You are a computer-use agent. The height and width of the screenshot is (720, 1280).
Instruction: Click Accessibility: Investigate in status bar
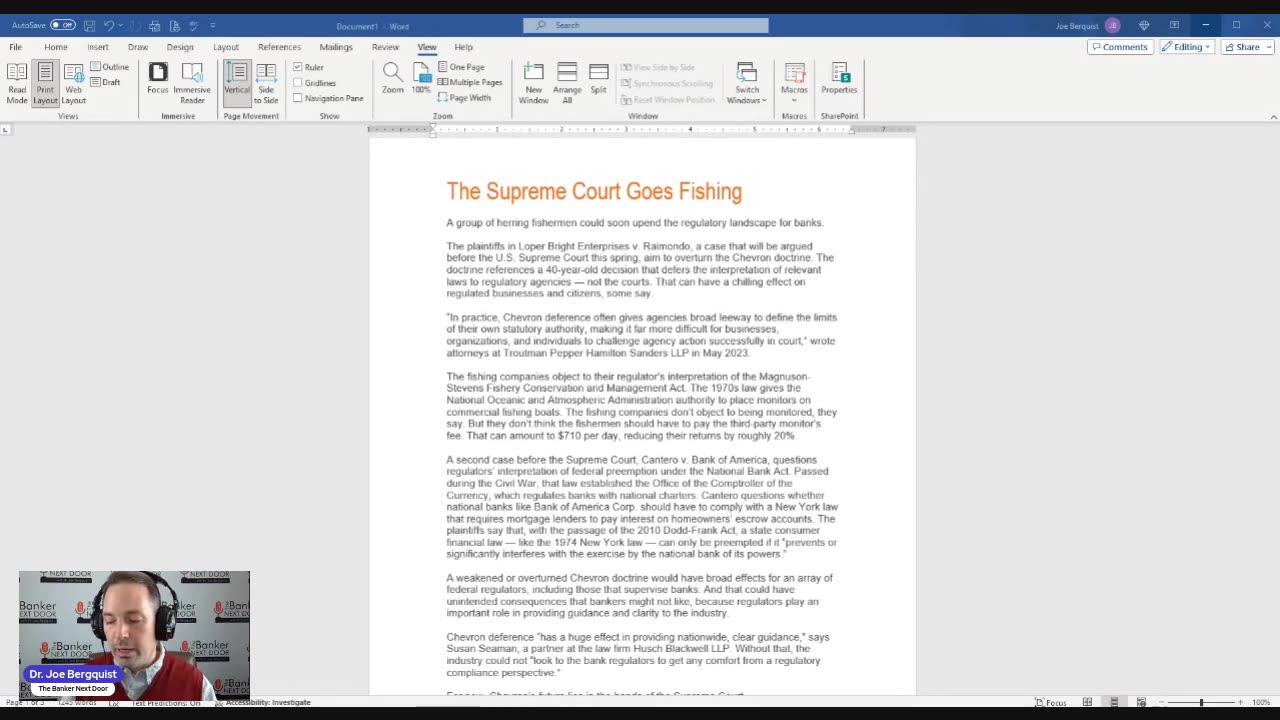[263, 702]
